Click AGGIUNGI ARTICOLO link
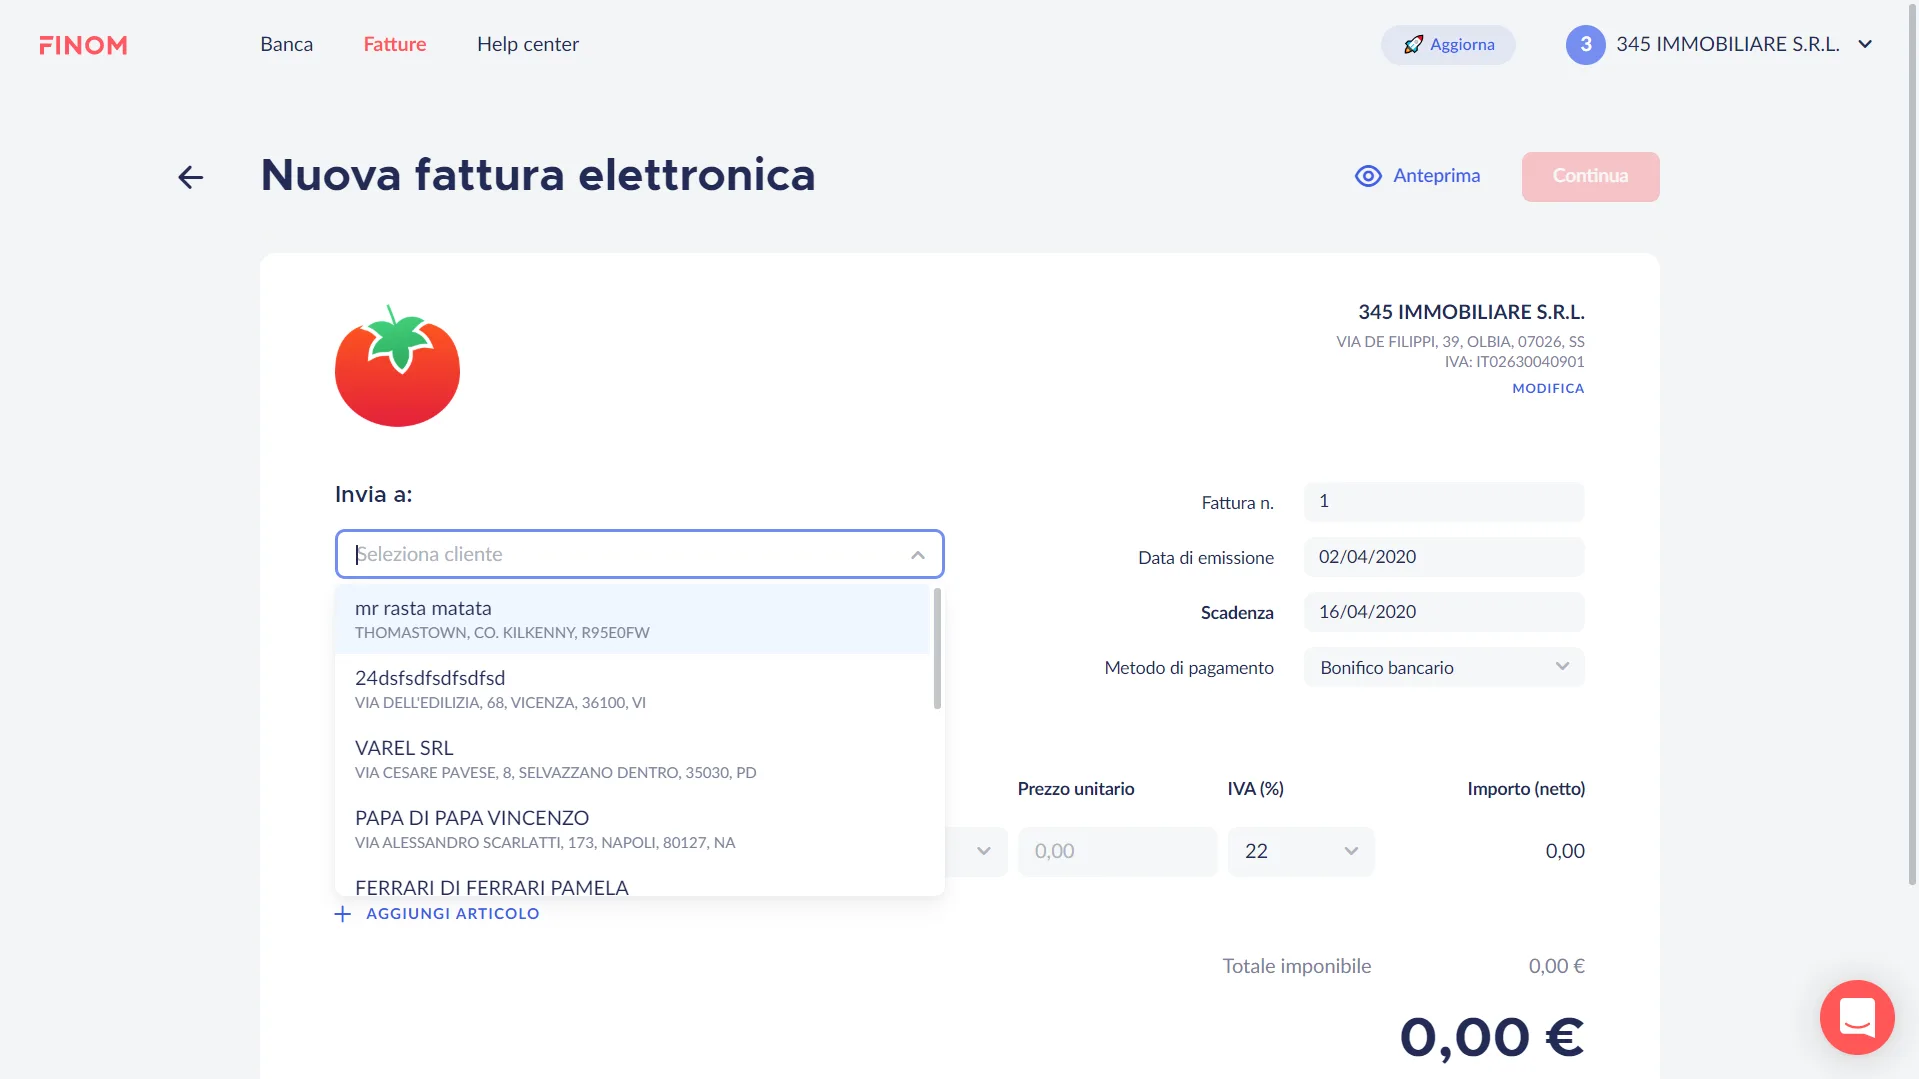 (x=452, y=914)
